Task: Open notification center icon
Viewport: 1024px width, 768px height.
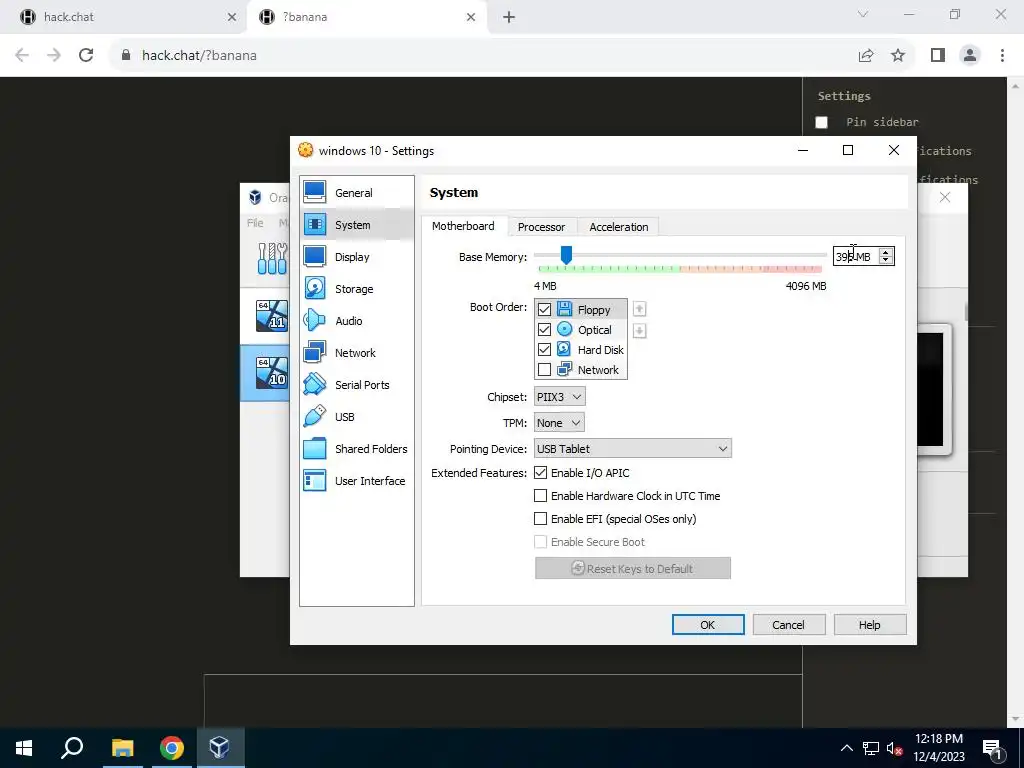Action: click(992, 748)
